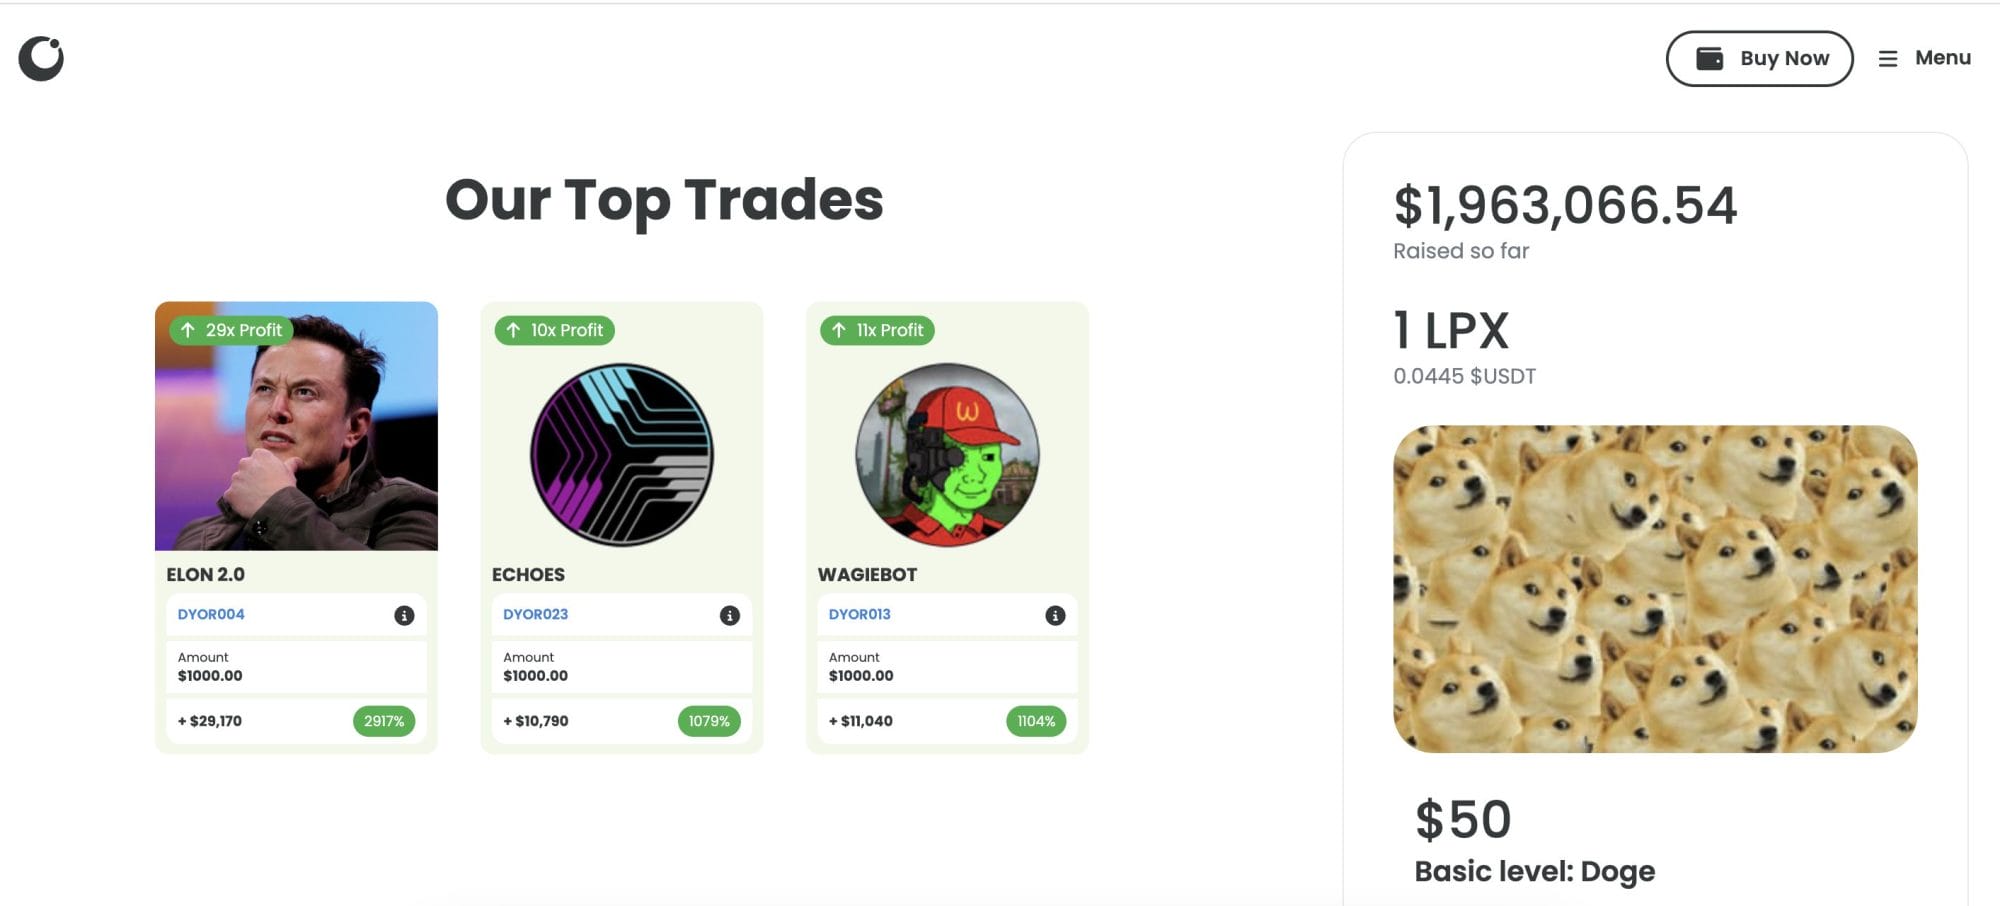
Task: Open info for trade DYOR023
Action: (x=730, y=614)
